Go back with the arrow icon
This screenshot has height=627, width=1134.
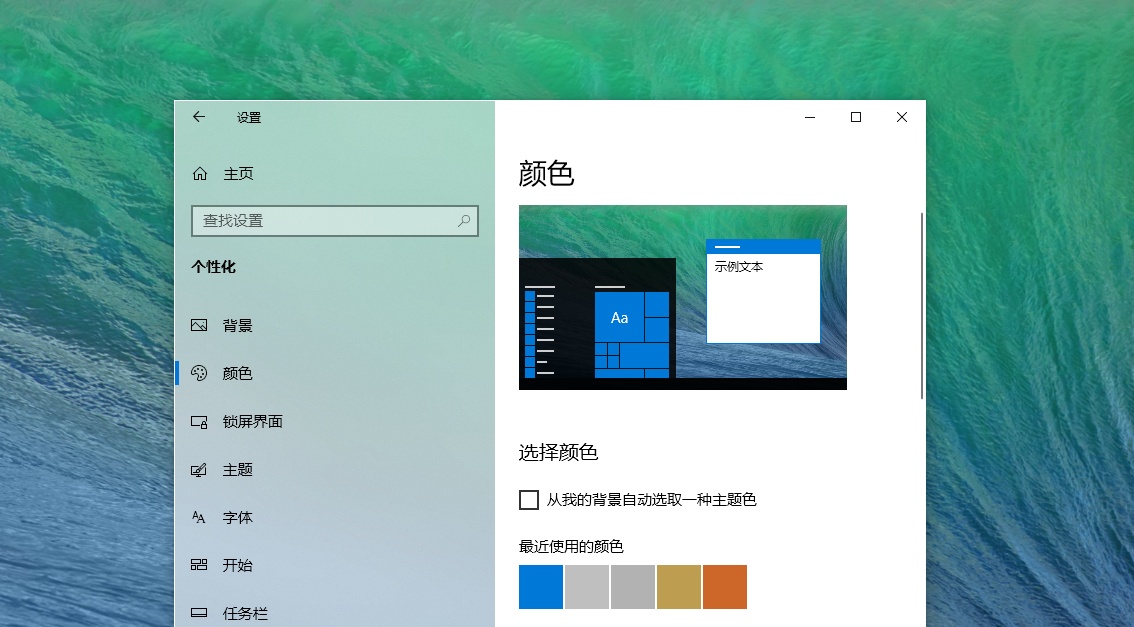(x=199, y=116)
